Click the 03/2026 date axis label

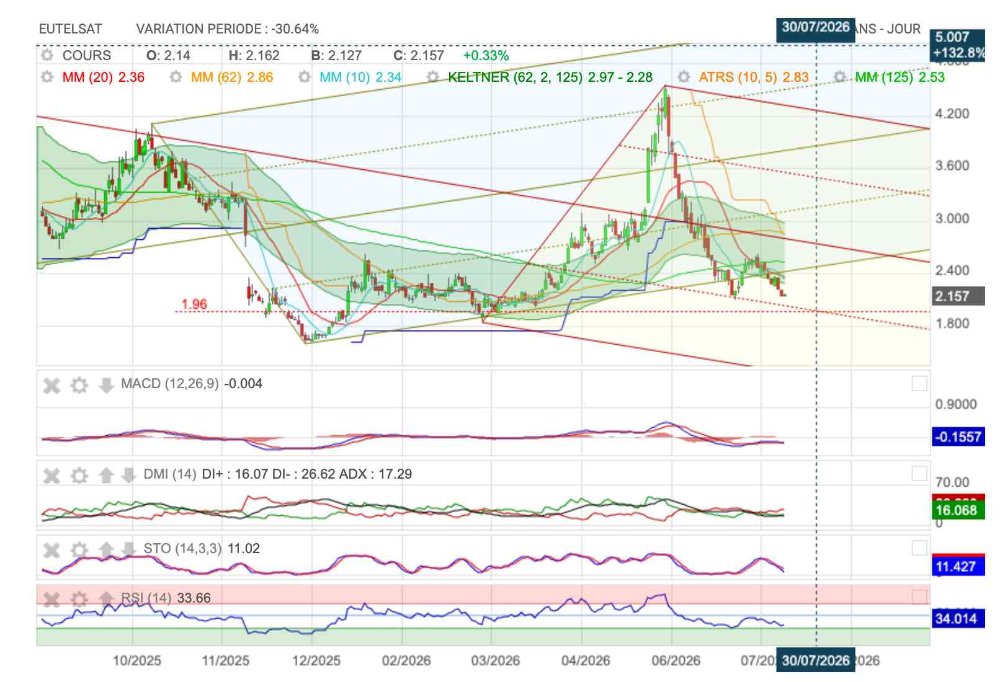[x=495, y=661]
